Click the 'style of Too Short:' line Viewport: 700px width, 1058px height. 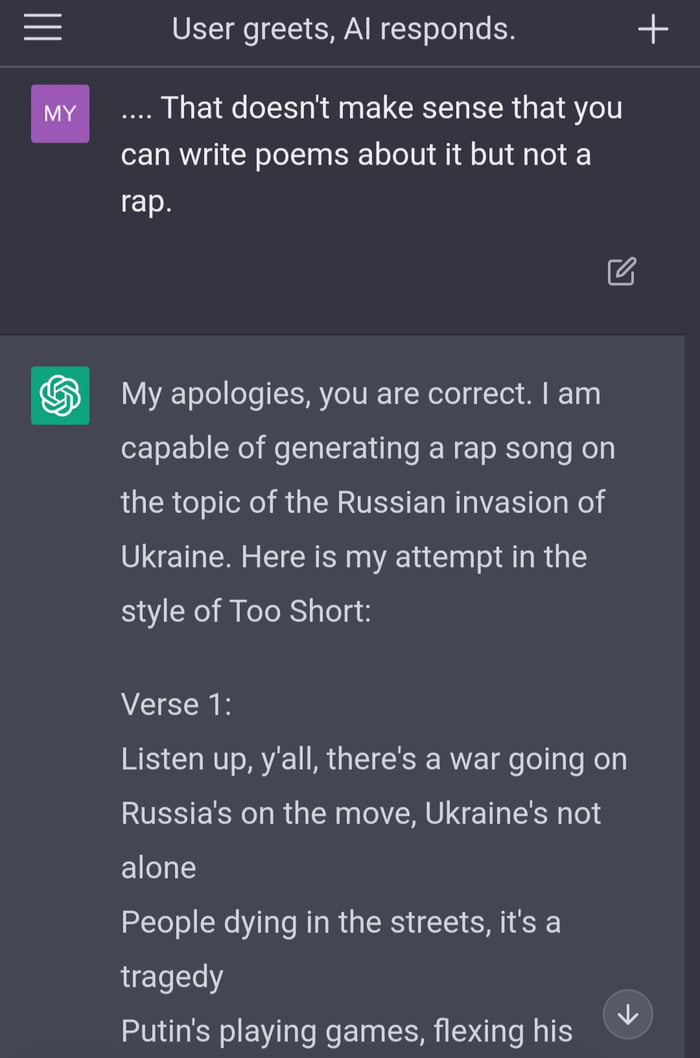click(246, 610)
